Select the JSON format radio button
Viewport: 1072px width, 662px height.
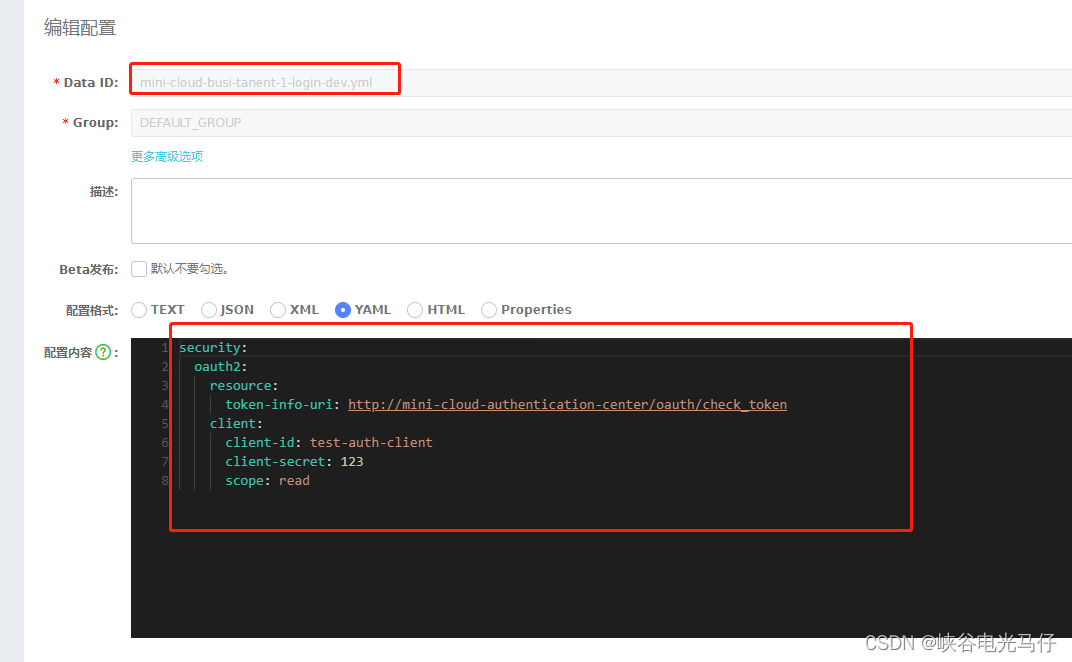tap(209, 310)
